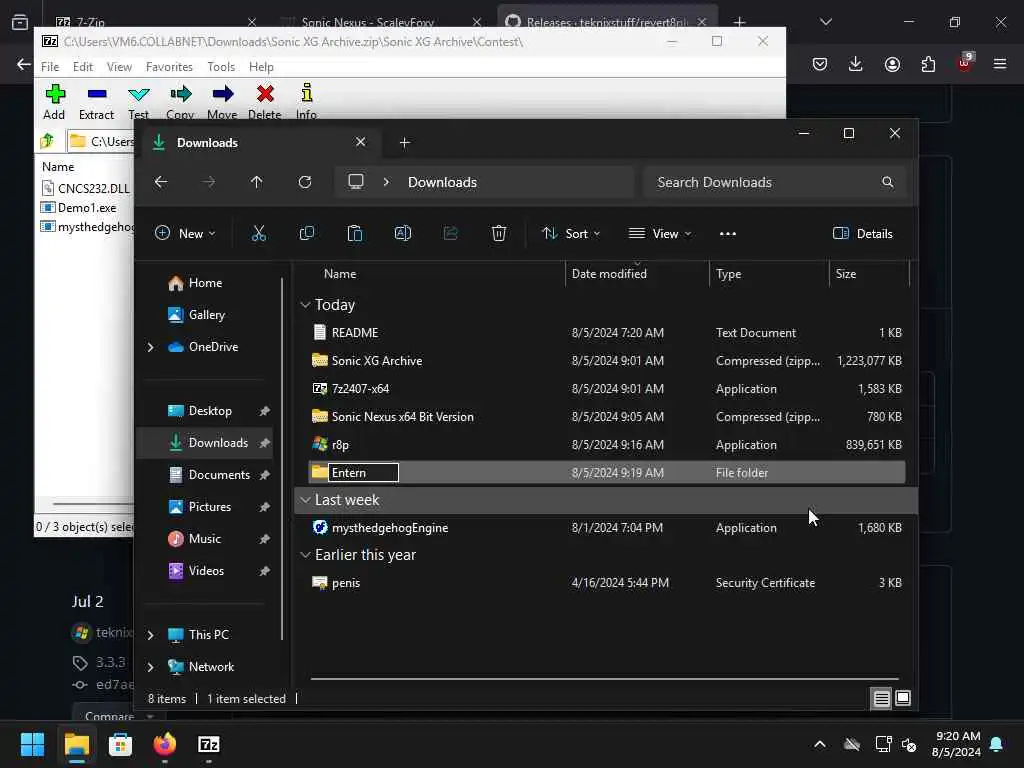Image resolution: width=1024 pixels, height=768 pixels.
Task: Click the horizontal scrollbar in Explorer
Action: [604, 679]
